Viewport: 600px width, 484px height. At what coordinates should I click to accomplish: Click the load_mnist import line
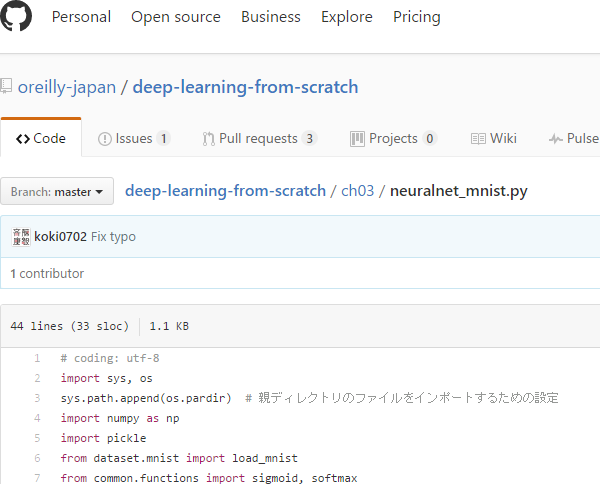(x=179, y=458)
